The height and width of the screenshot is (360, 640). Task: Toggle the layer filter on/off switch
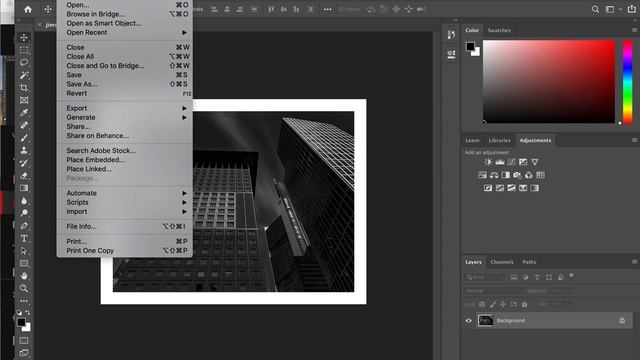tap(571, 276)
